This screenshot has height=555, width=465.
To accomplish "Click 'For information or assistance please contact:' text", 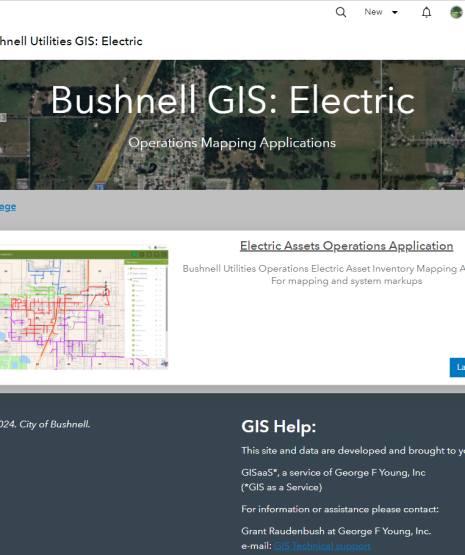I will (340, 509).
